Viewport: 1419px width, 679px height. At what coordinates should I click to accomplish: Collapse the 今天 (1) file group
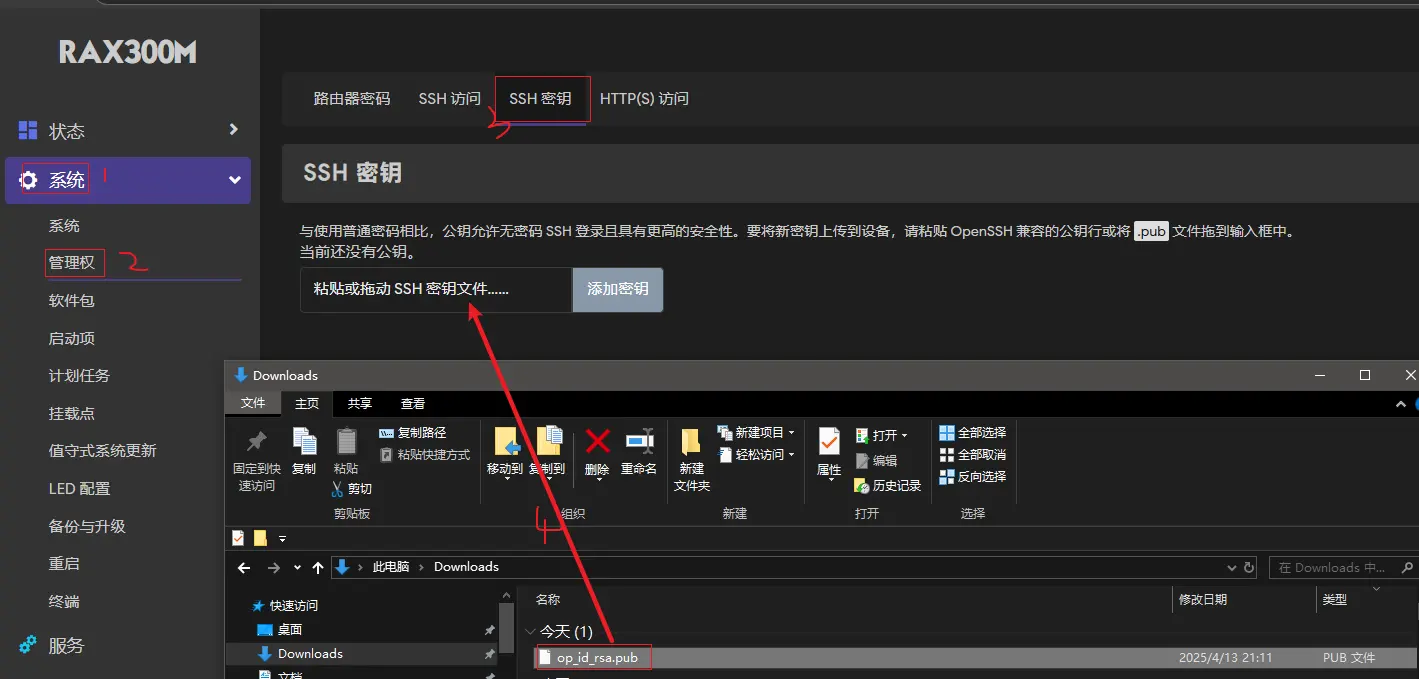click(531, 632)
